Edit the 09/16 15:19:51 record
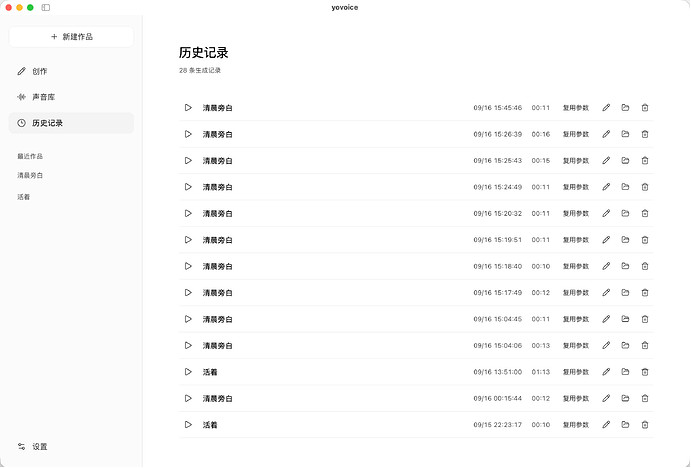This screenshot has height=468, width=691. (606, 240)
